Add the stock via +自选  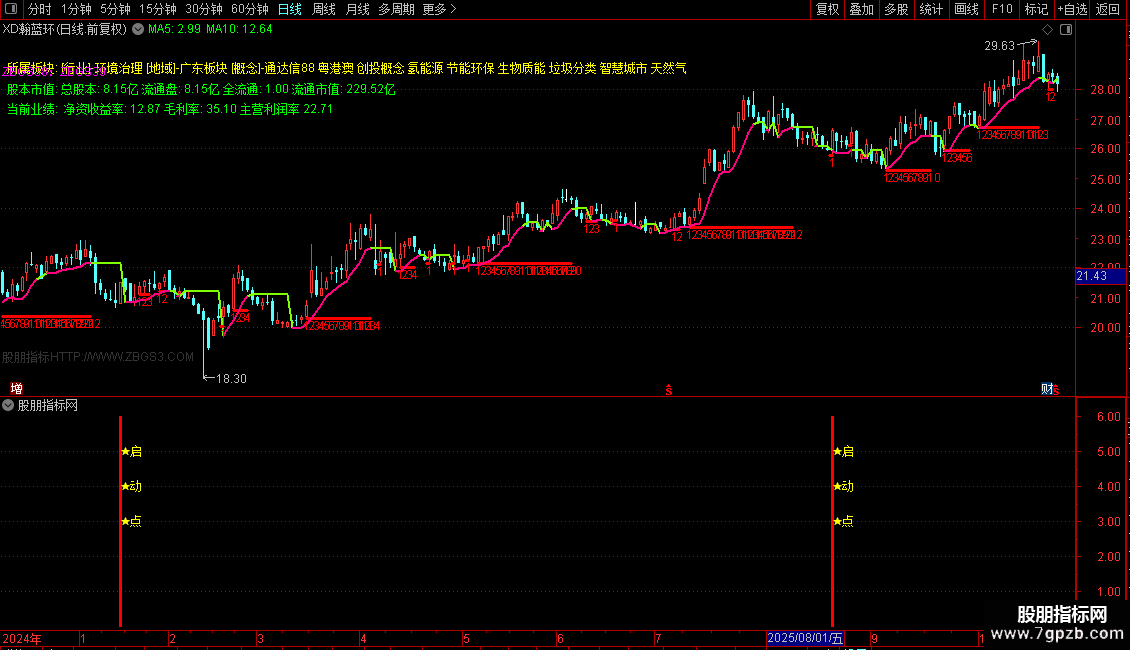[x=1072, y=9]
